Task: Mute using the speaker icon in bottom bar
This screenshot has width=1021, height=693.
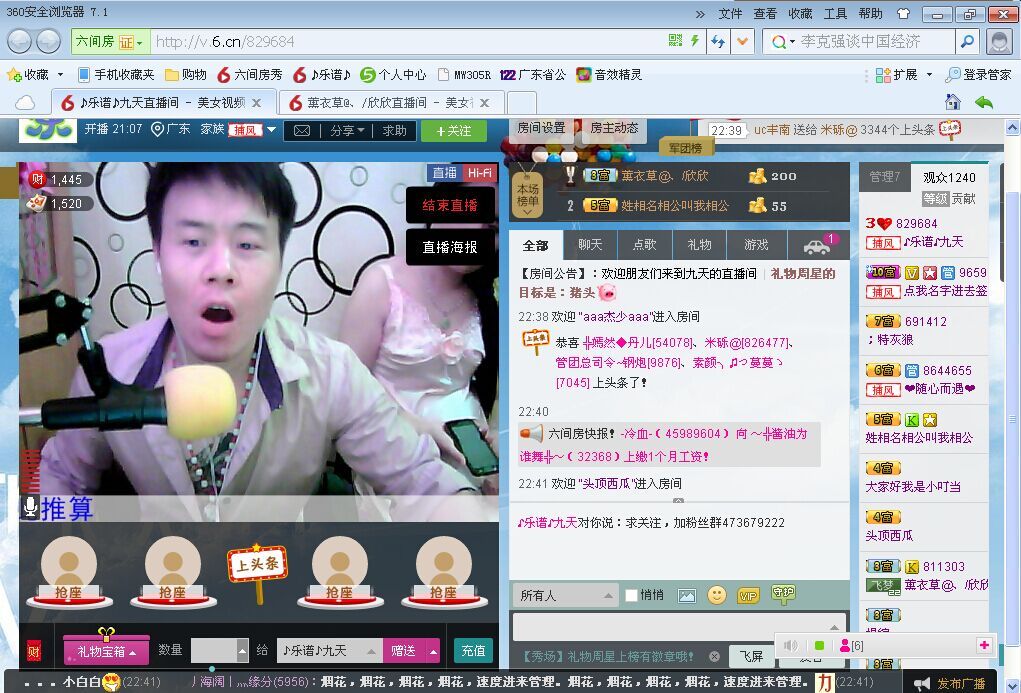Action: click(790, 645)
